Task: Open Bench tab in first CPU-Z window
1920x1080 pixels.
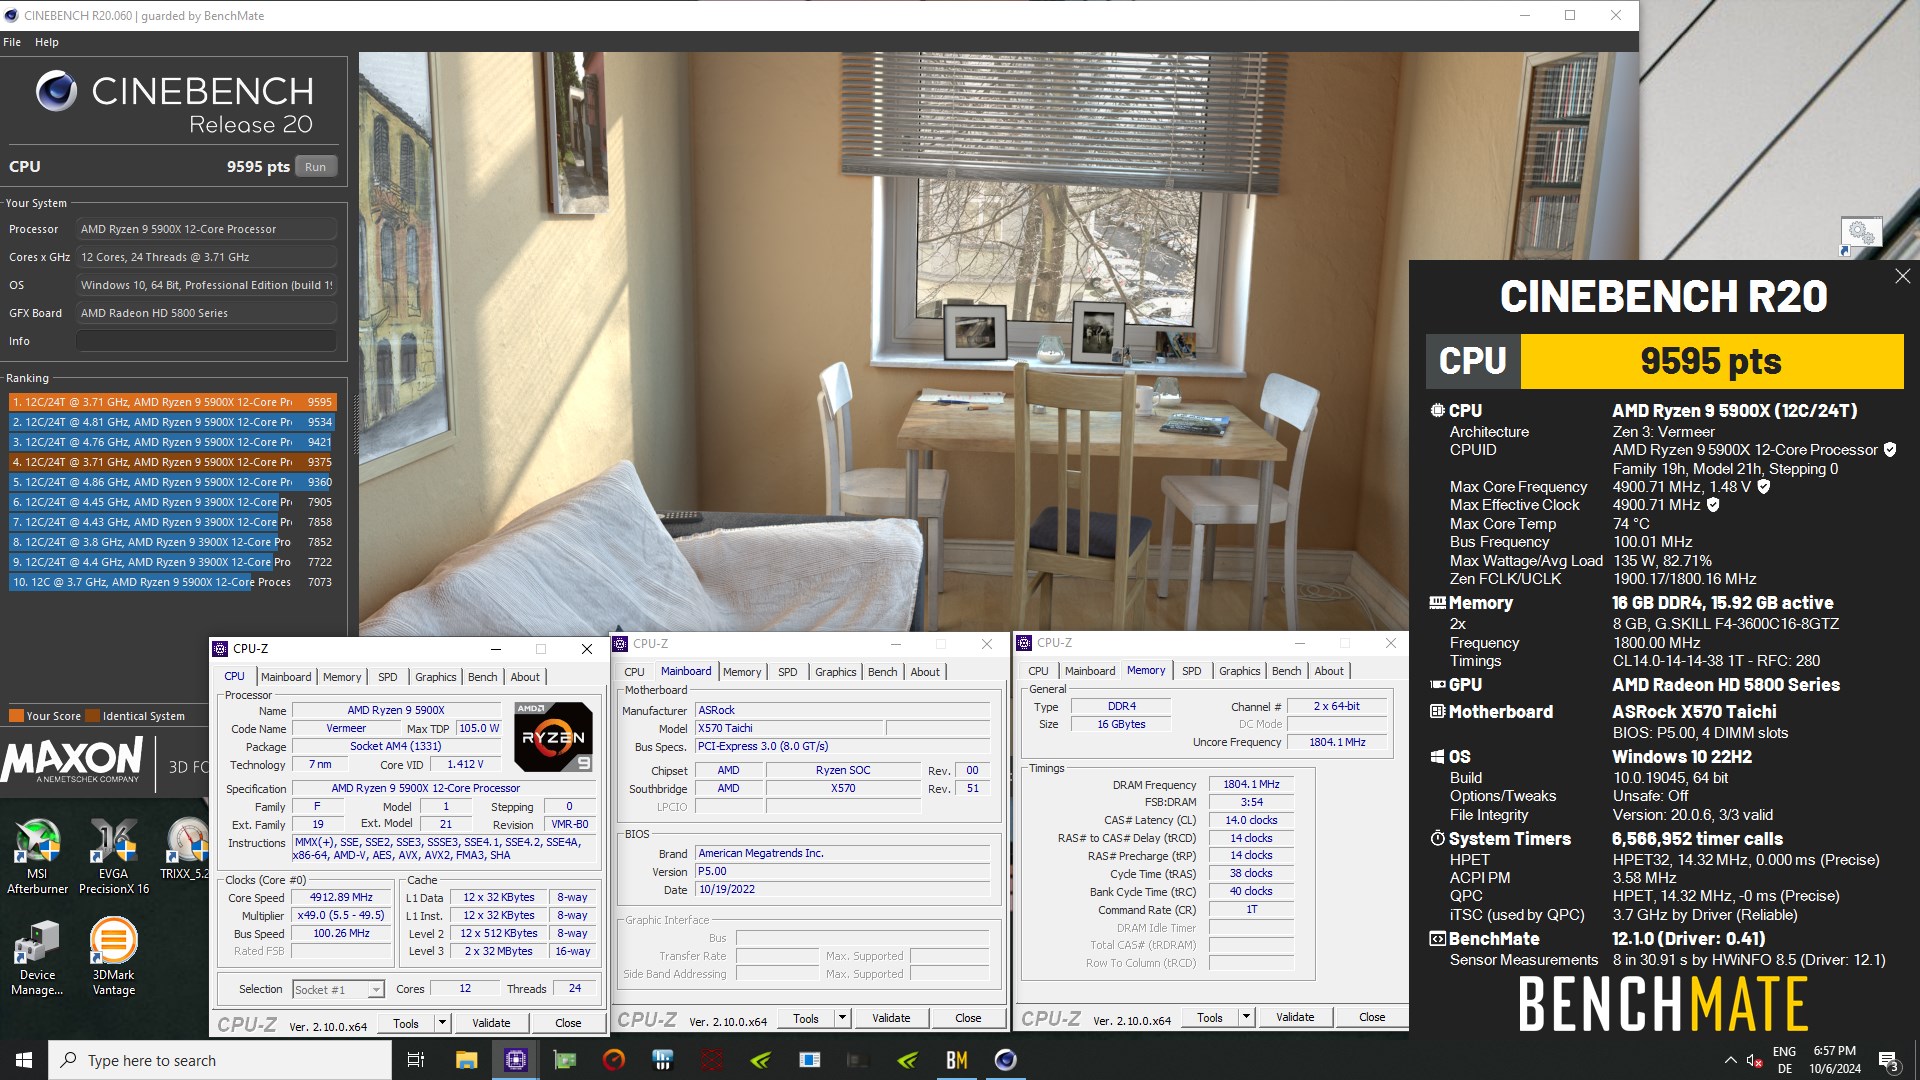Action: click(482, 677)
